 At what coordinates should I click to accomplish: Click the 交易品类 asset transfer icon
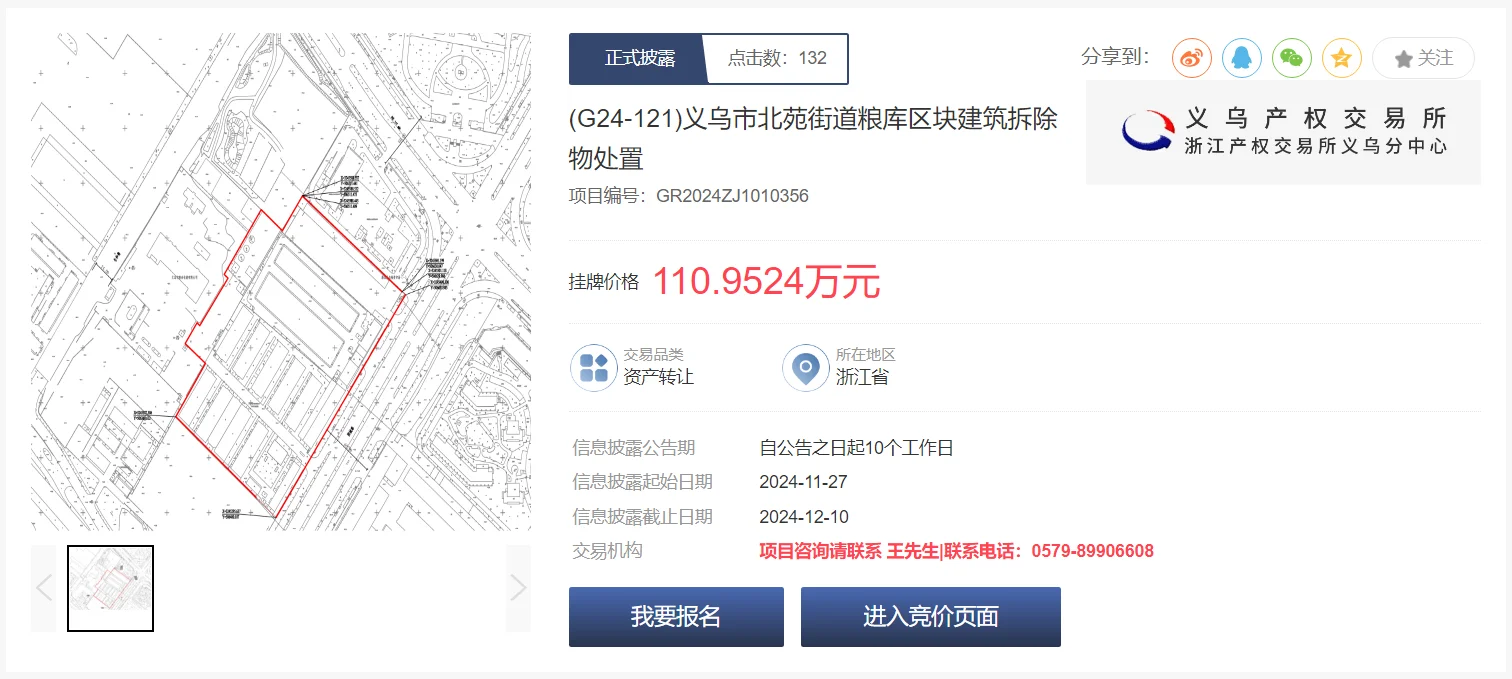point(594,367)
